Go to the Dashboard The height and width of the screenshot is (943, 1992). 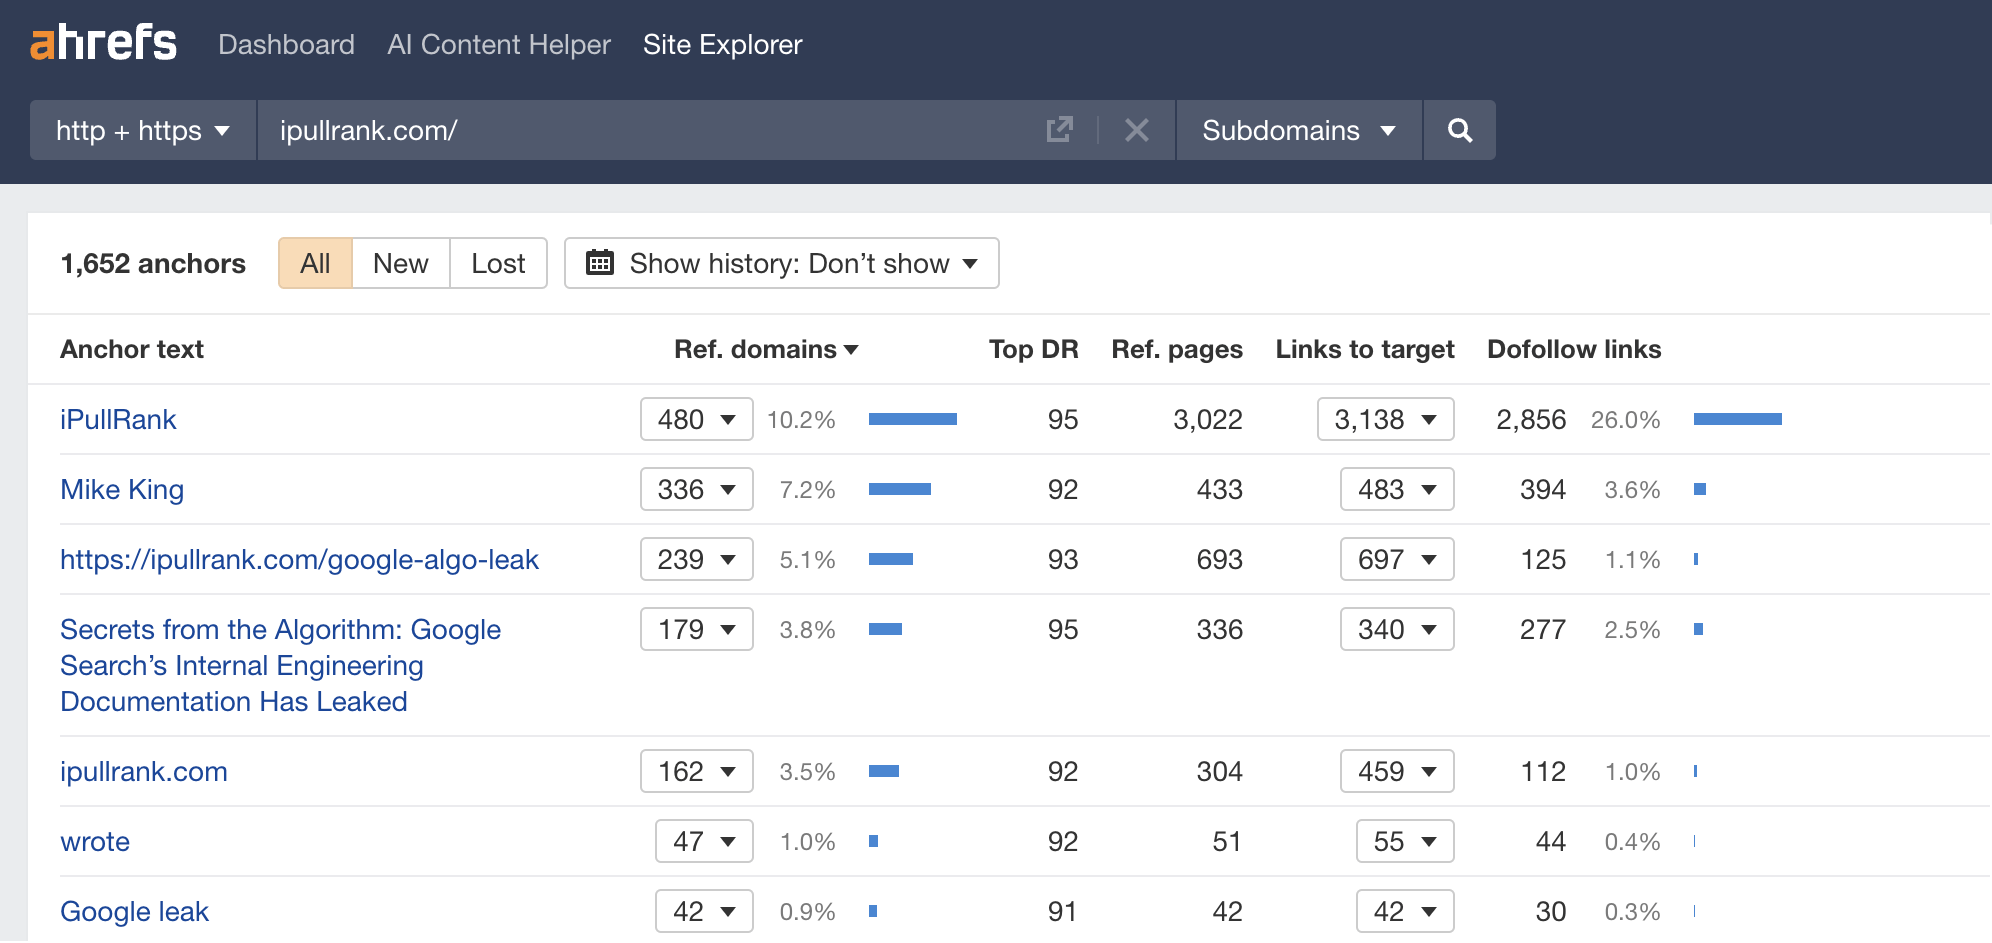(286, 44)
